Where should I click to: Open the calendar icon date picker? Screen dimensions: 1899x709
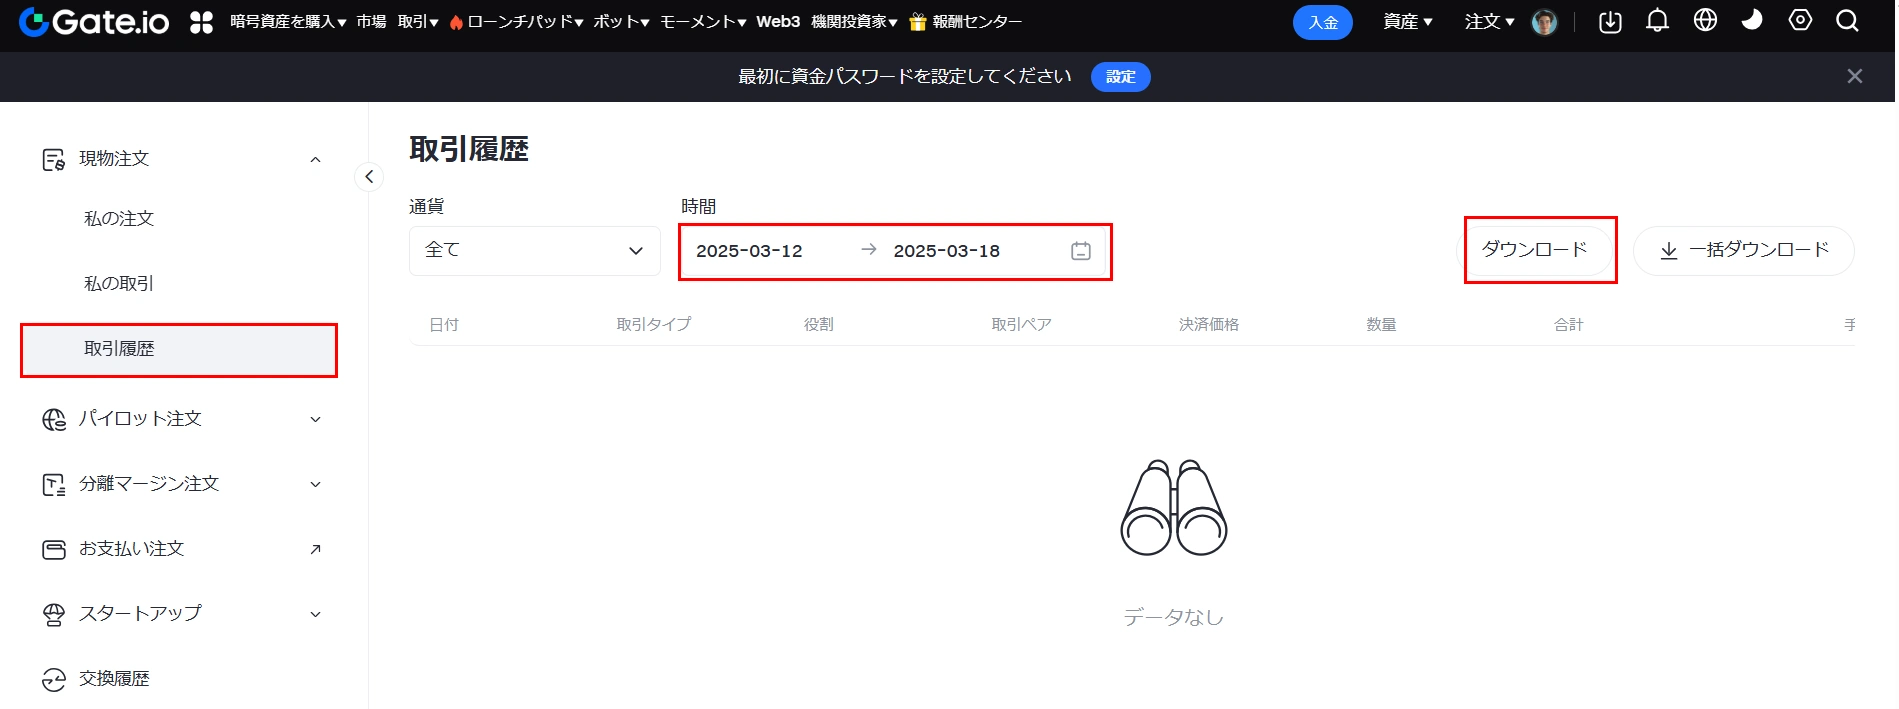(x=1081, y=251)
